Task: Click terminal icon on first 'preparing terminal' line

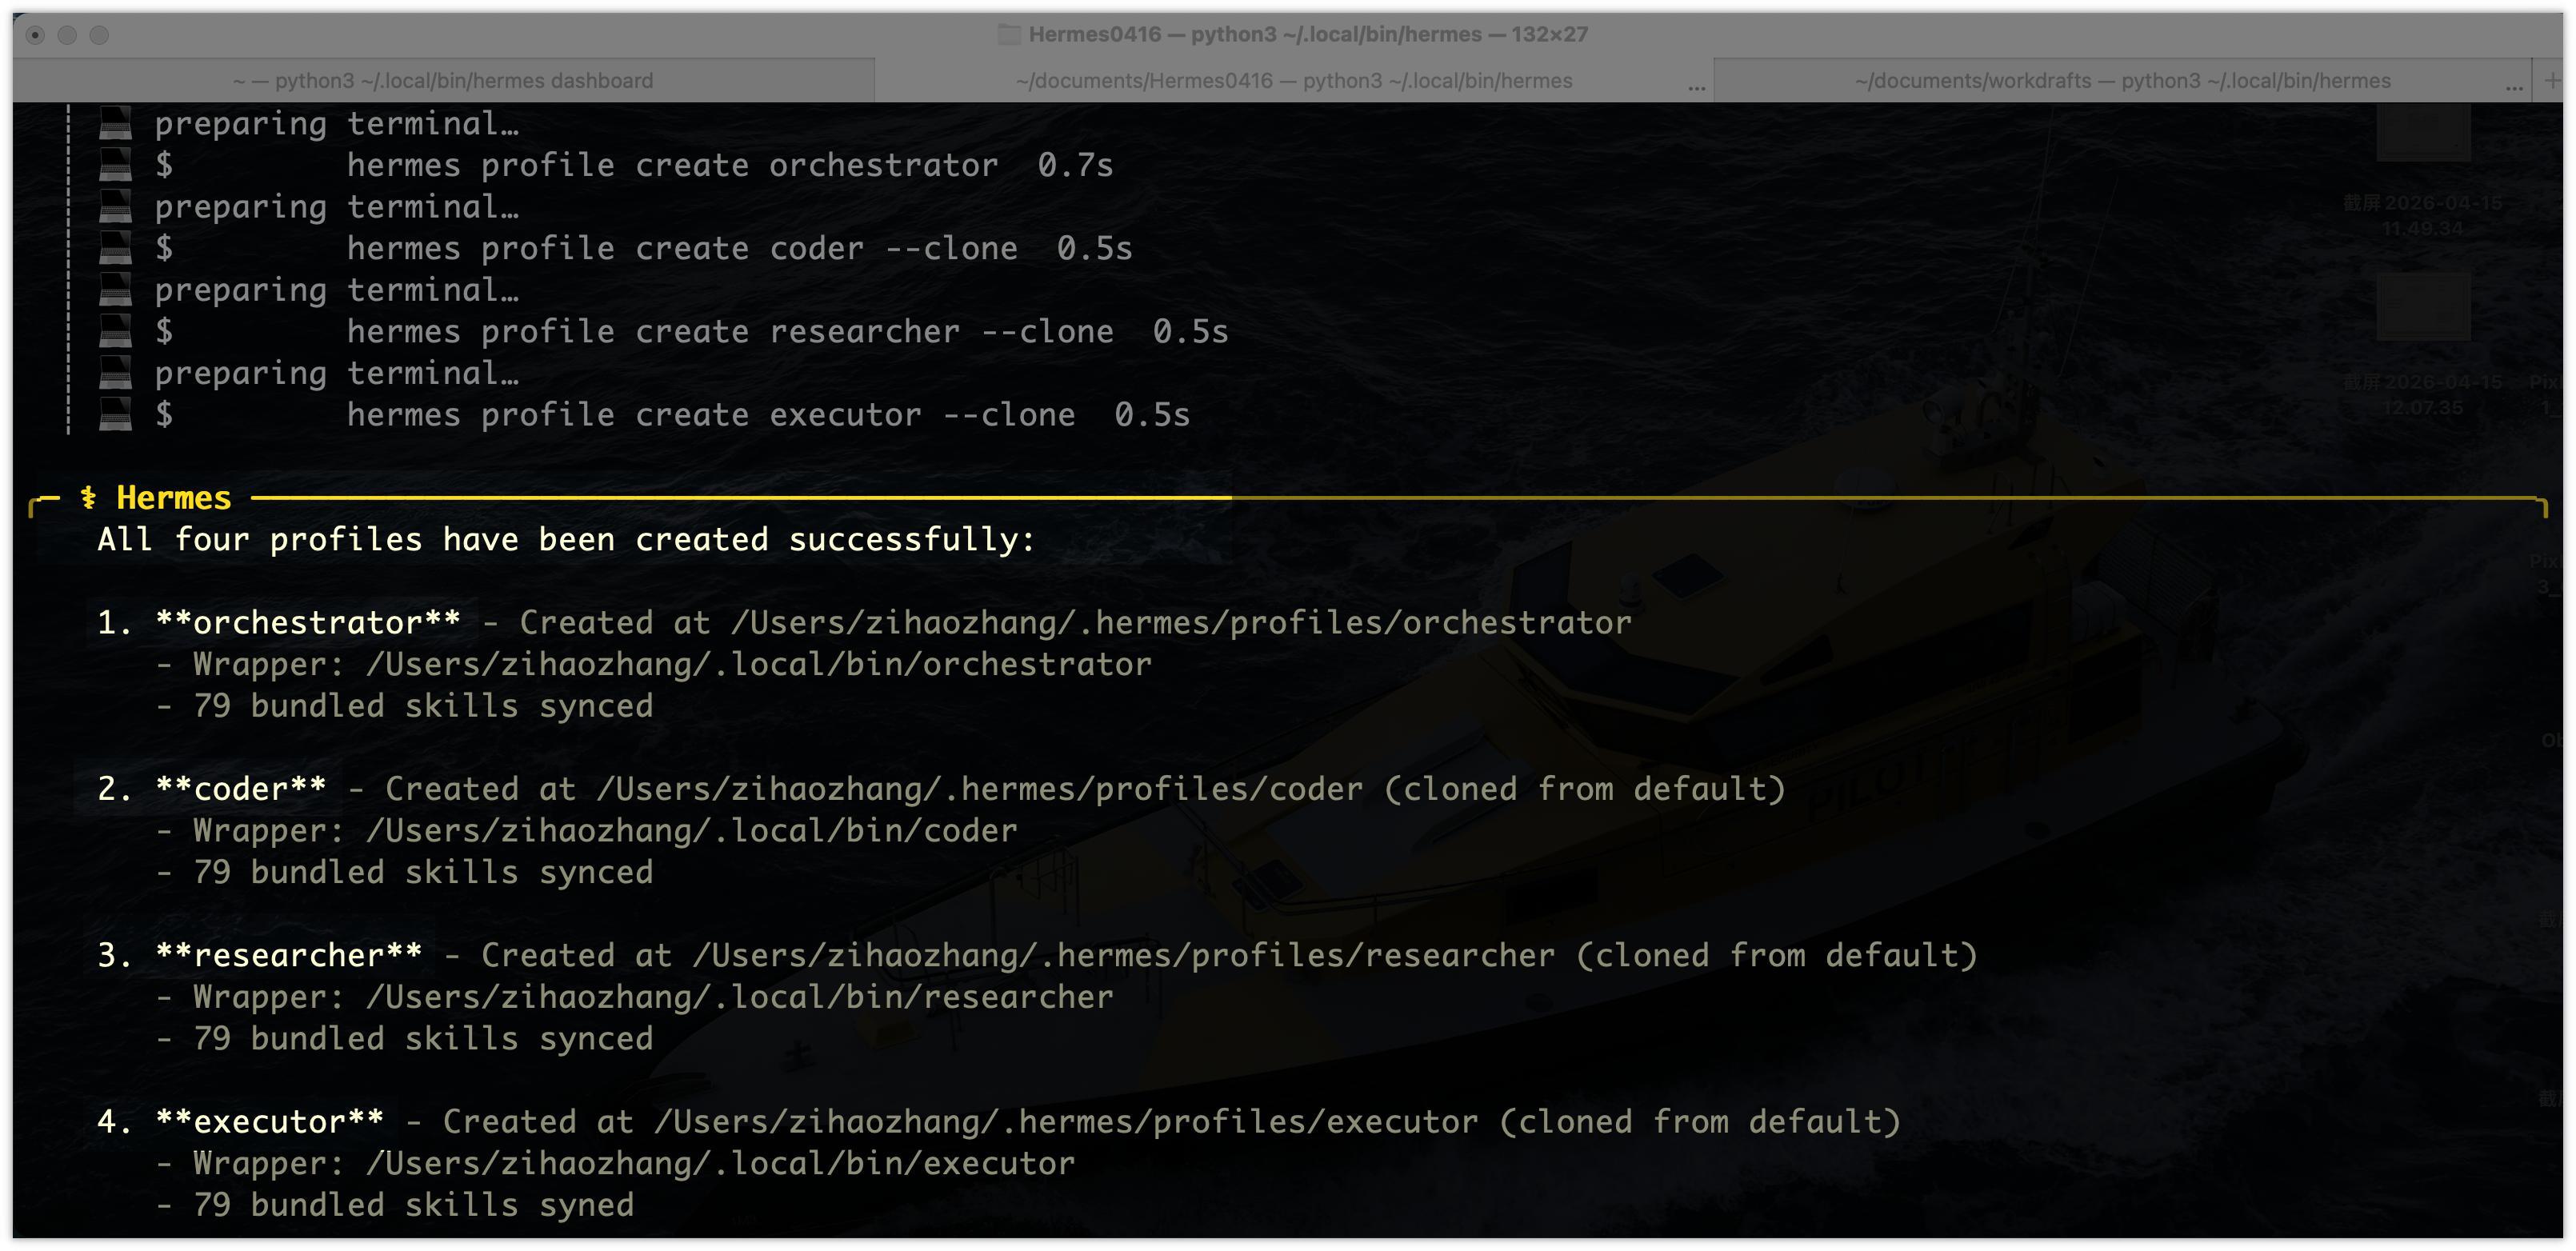Action: pos(115,123)
